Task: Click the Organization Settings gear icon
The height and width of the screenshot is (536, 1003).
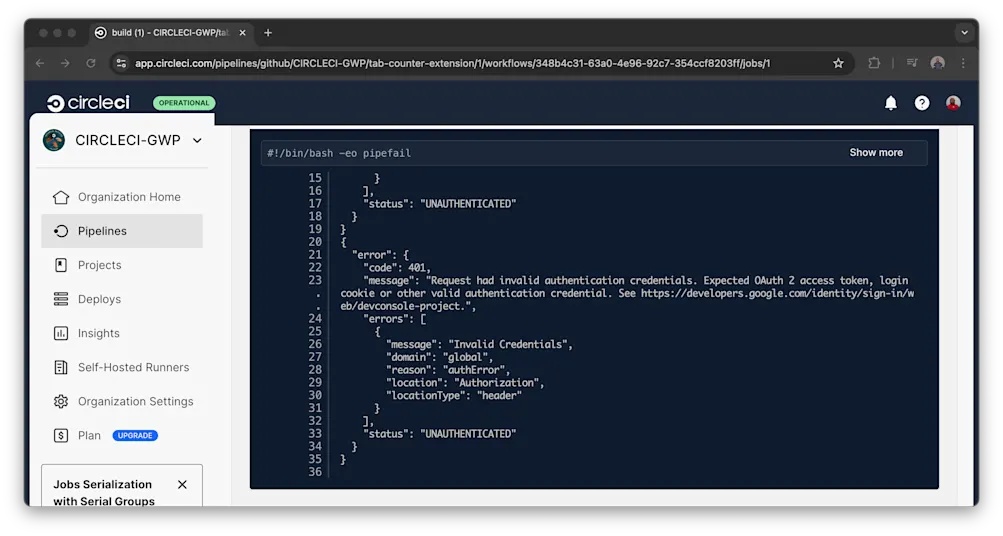Action: 61,401
